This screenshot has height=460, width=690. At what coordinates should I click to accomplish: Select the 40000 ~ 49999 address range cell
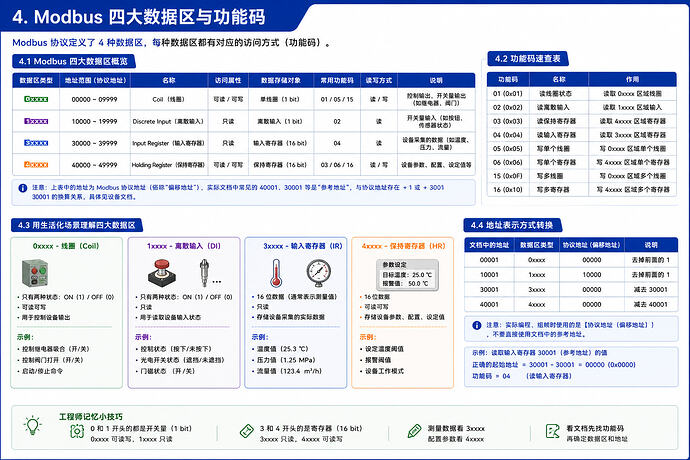[95, 165]
